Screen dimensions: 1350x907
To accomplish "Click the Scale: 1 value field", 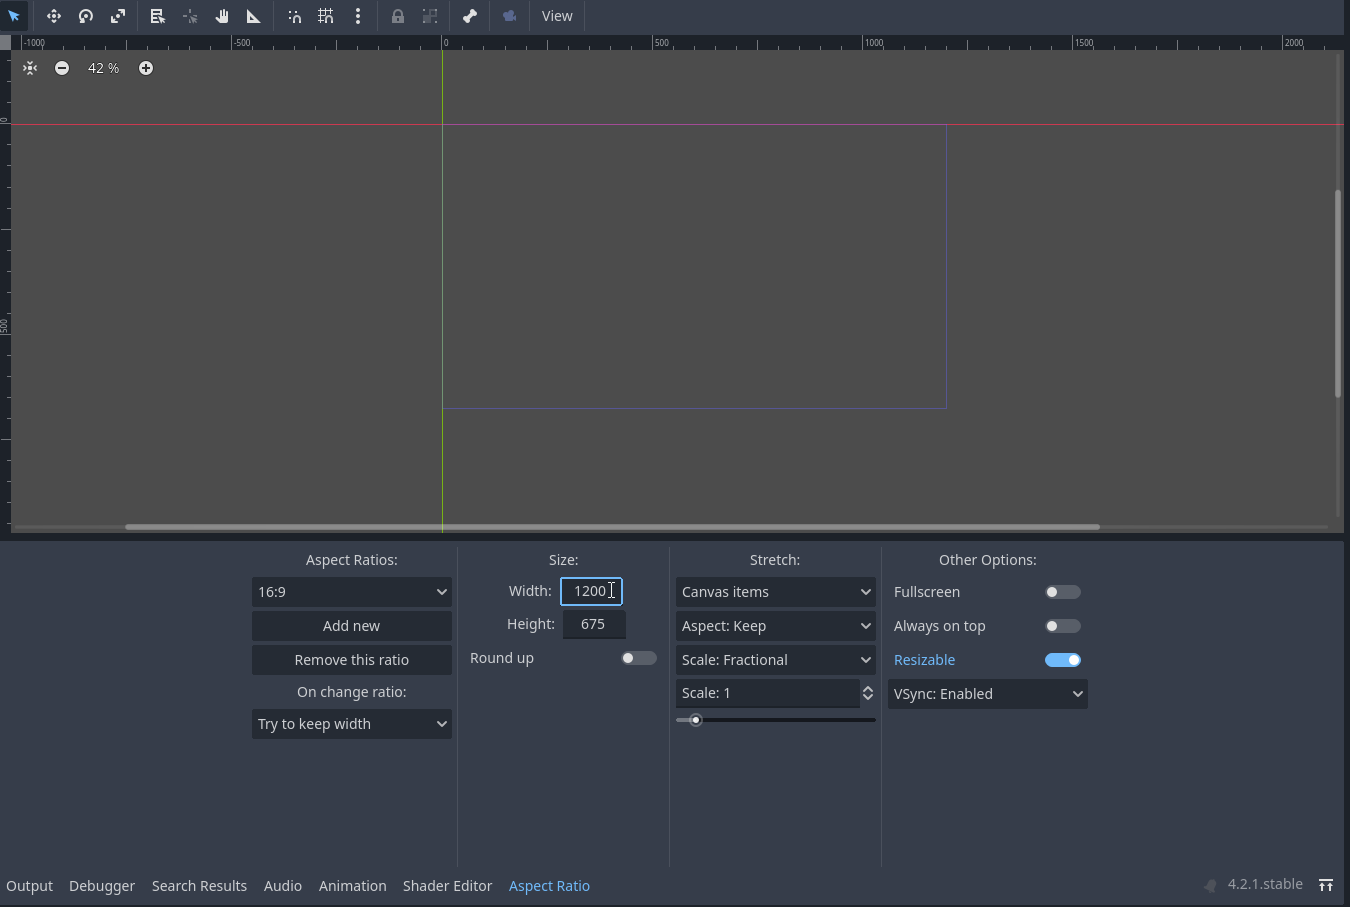I will (x=767, y=693).
